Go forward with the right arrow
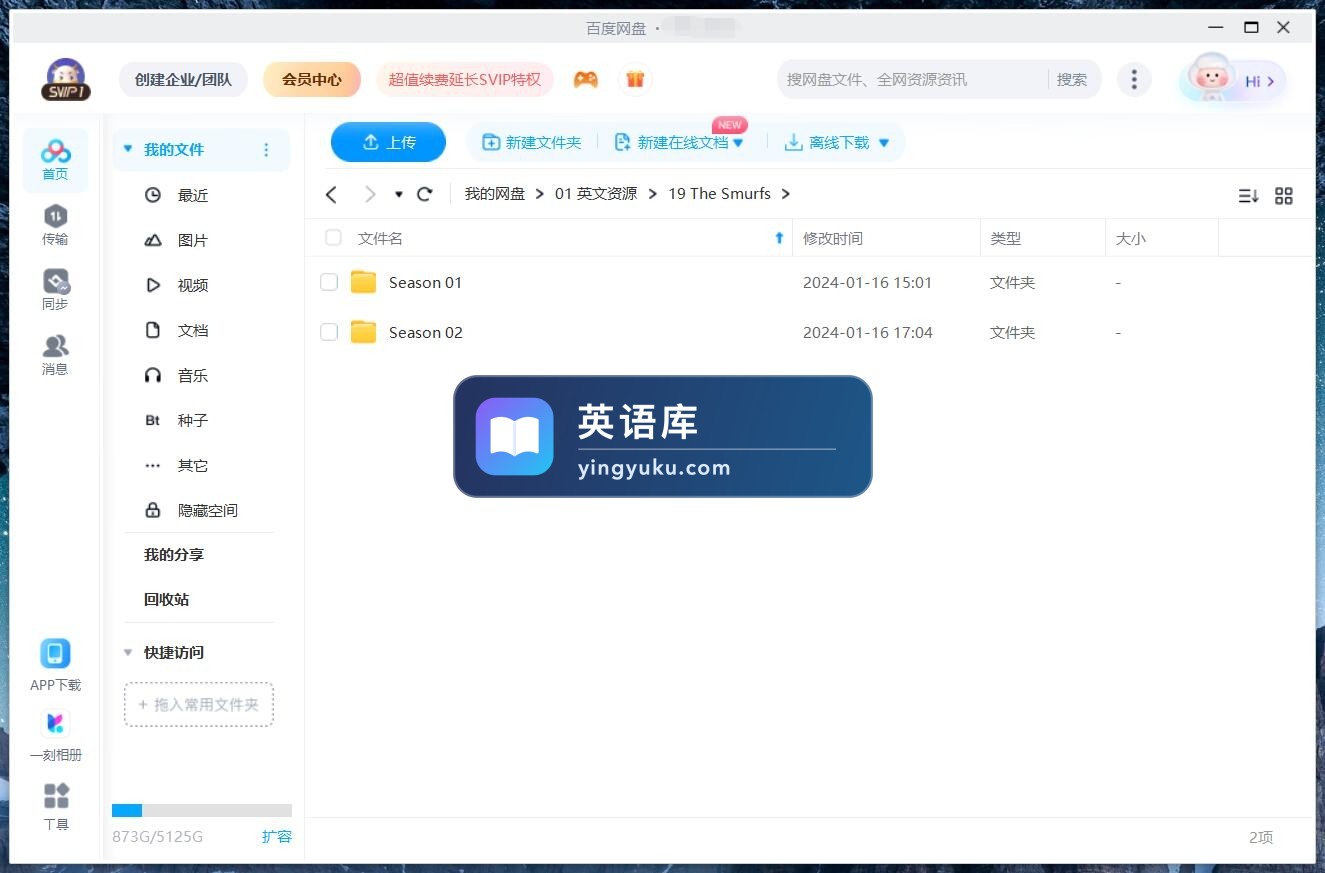1325x873 pixels. (x=370, y=194)
